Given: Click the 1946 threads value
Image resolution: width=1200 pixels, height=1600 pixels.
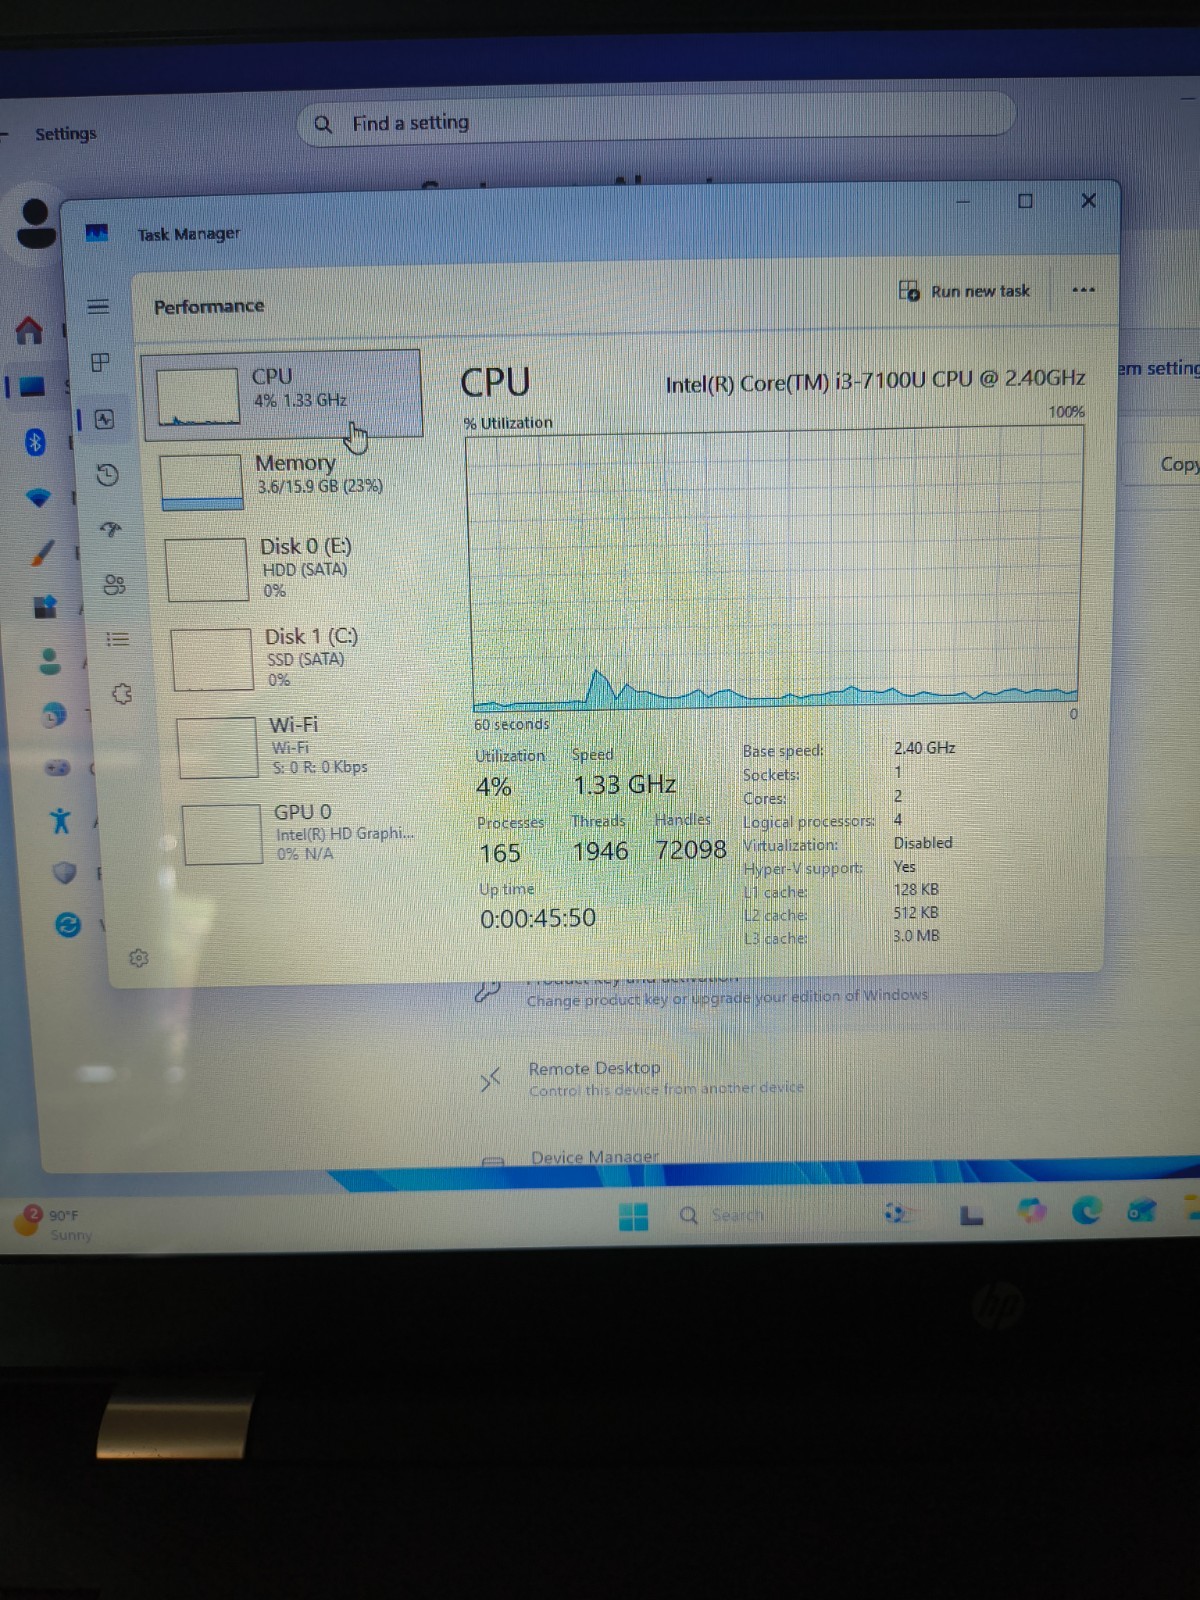Looking at the screenshot, I should [x=600, y=851].
